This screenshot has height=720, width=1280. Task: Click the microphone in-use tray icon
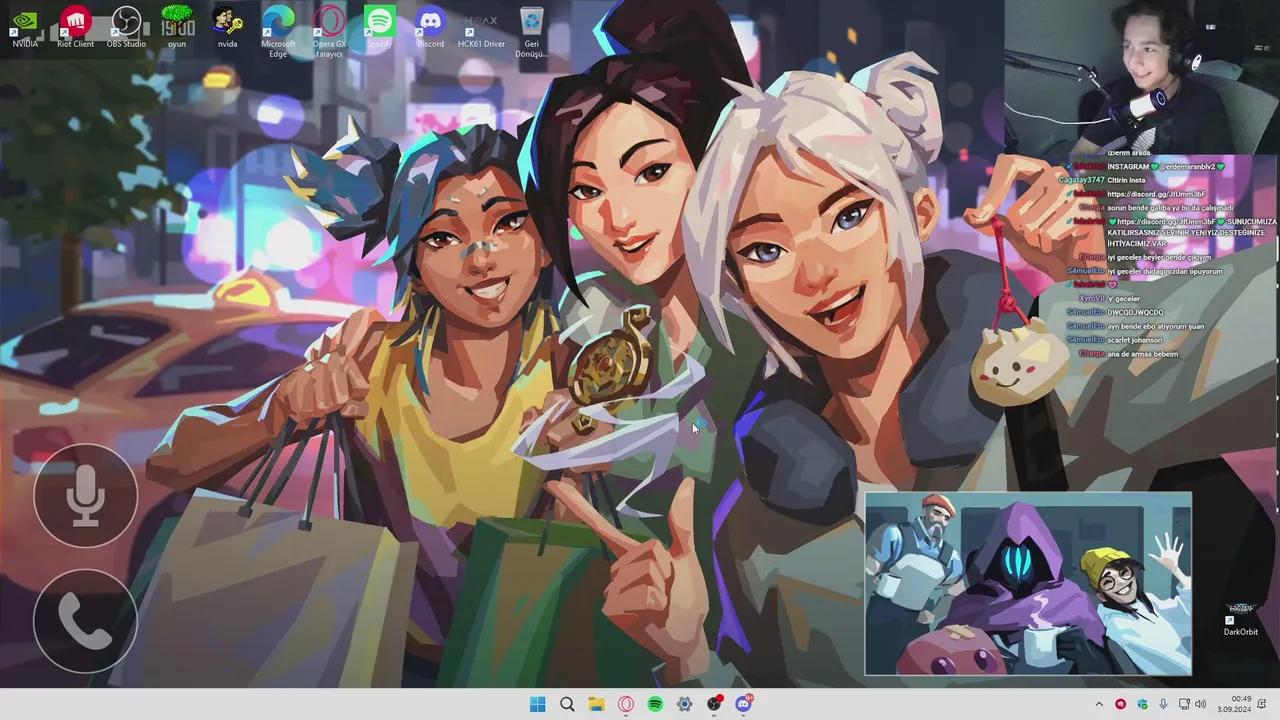point(1164,704)
